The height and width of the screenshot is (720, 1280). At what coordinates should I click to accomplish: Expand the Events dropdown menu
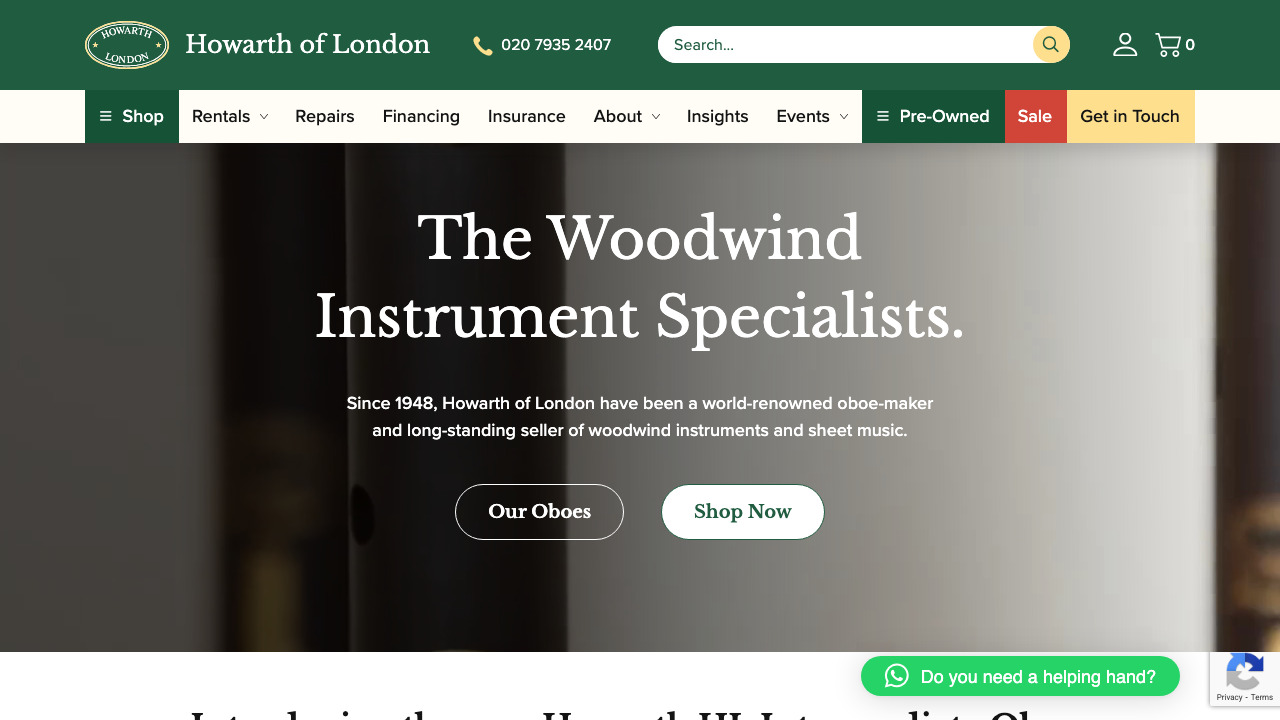point(812,116)
